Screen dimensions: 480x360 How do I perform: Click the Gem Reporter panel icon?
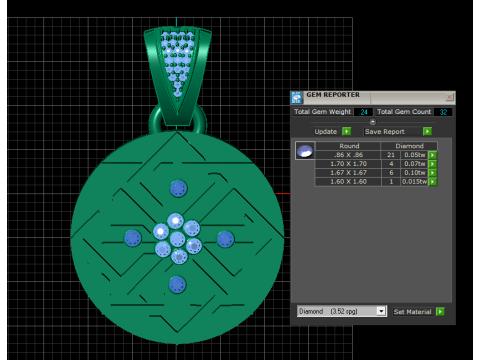pos(296,97)
